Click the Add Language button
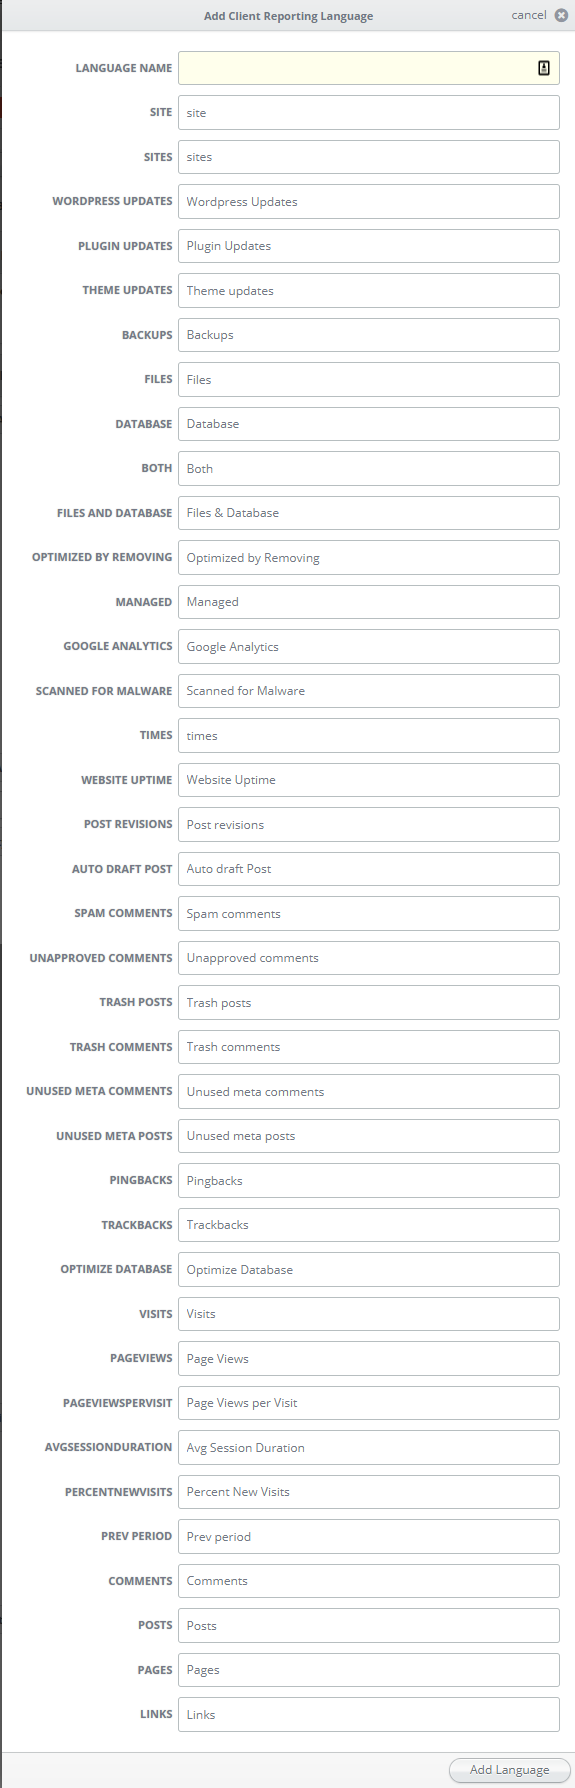 click(x=509, y=1769)
